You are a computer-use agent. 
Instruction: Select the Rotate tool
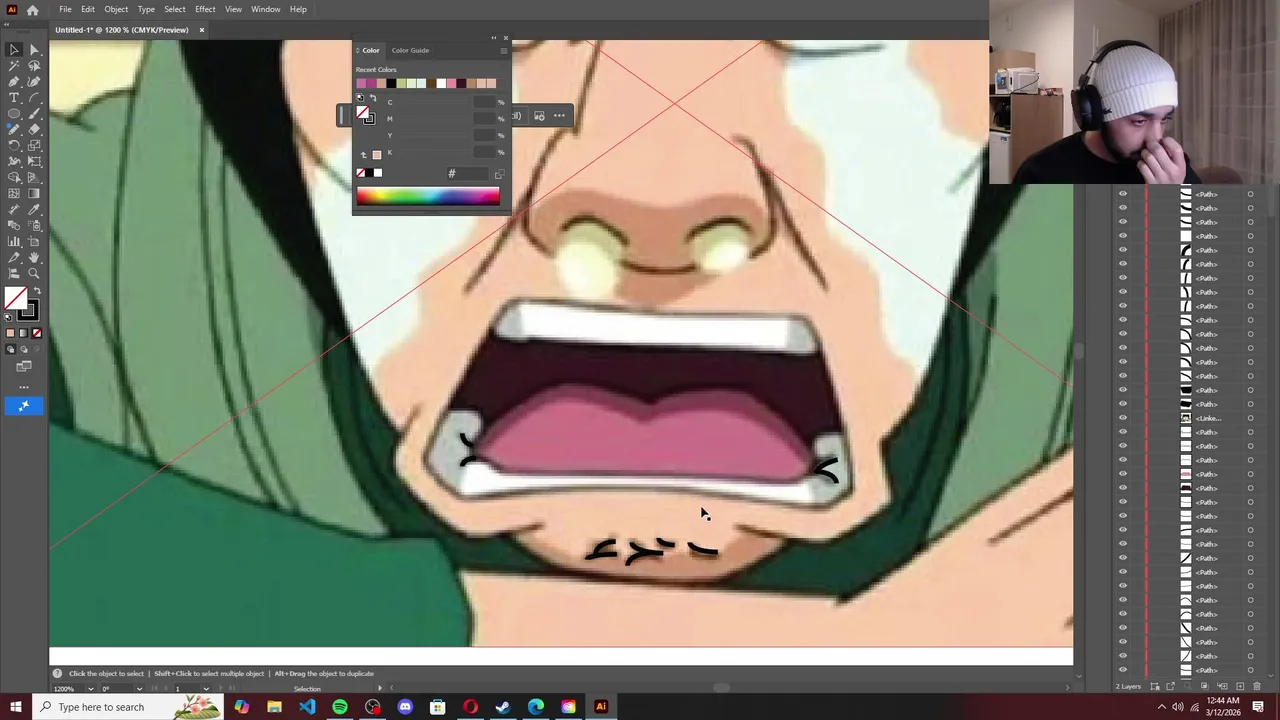click(14, 145)
